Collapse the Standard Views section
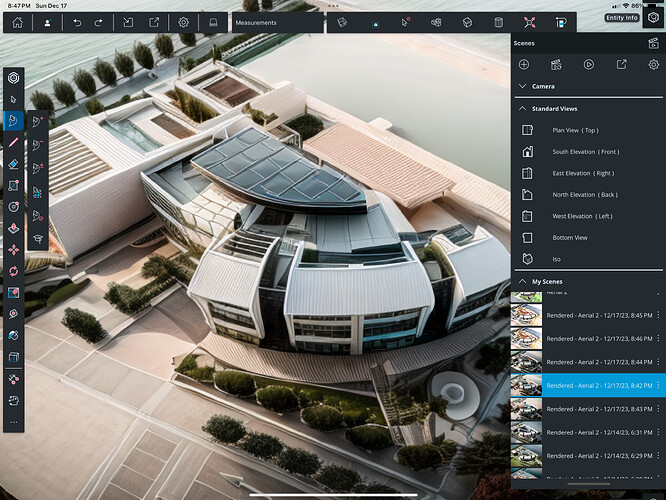666x500 pixels. 522,108
